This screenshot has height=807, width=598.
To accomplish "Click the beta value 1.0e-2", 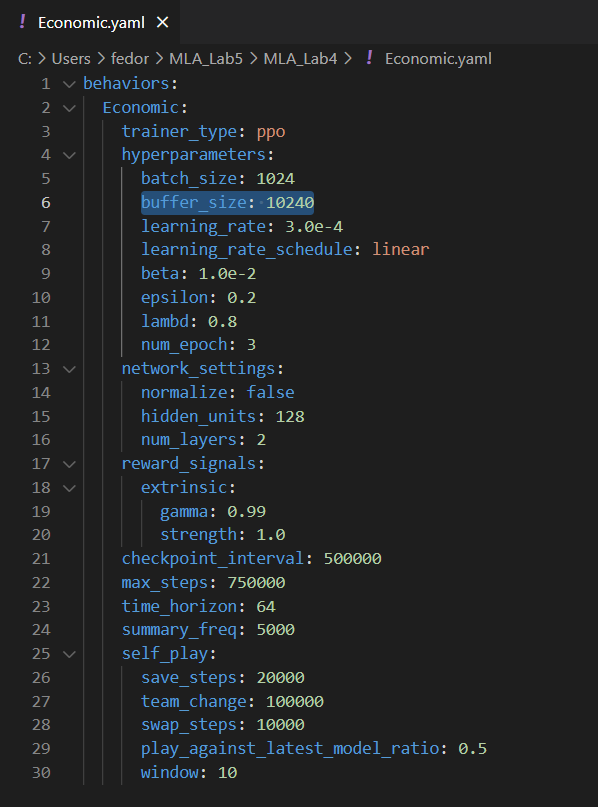I will [227, 274].
